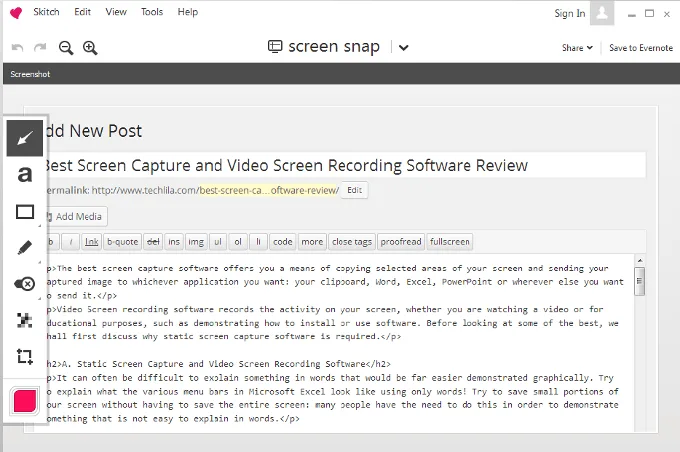Select the Stamp tool
This screenshot has height=452, width=680.
(25, 284)
